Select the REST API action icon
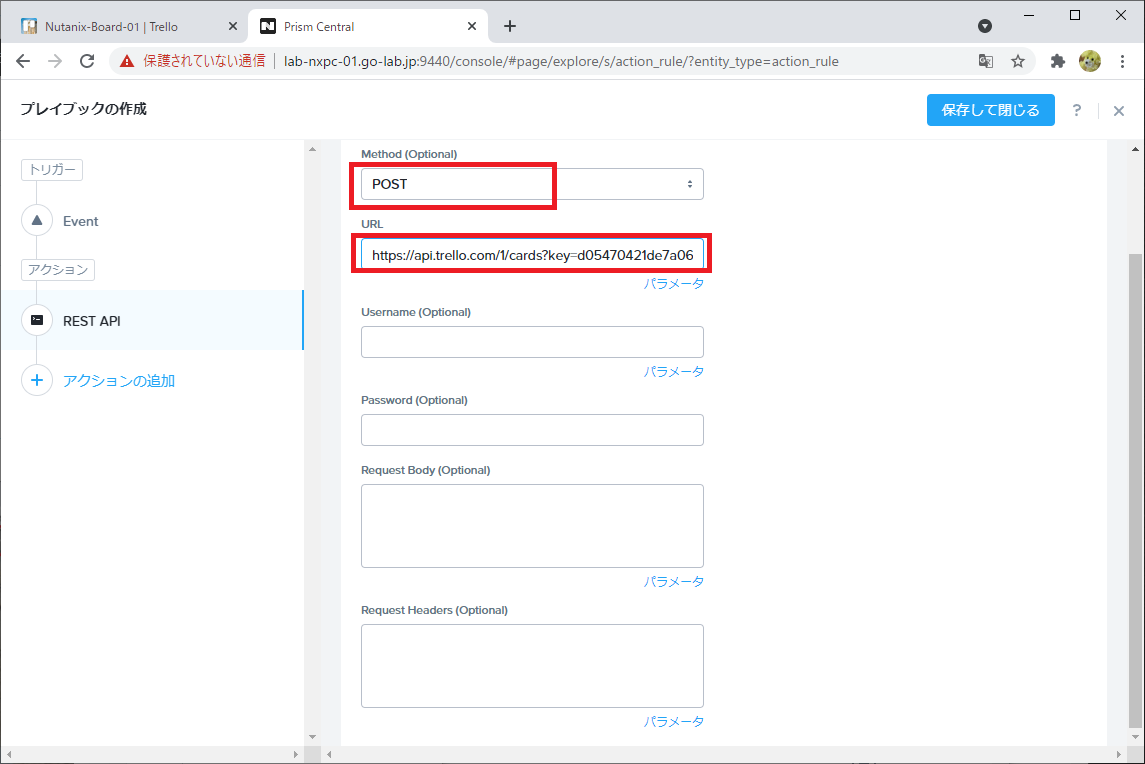Viewport: 1145px width, 764px height. tap(37, 320)
